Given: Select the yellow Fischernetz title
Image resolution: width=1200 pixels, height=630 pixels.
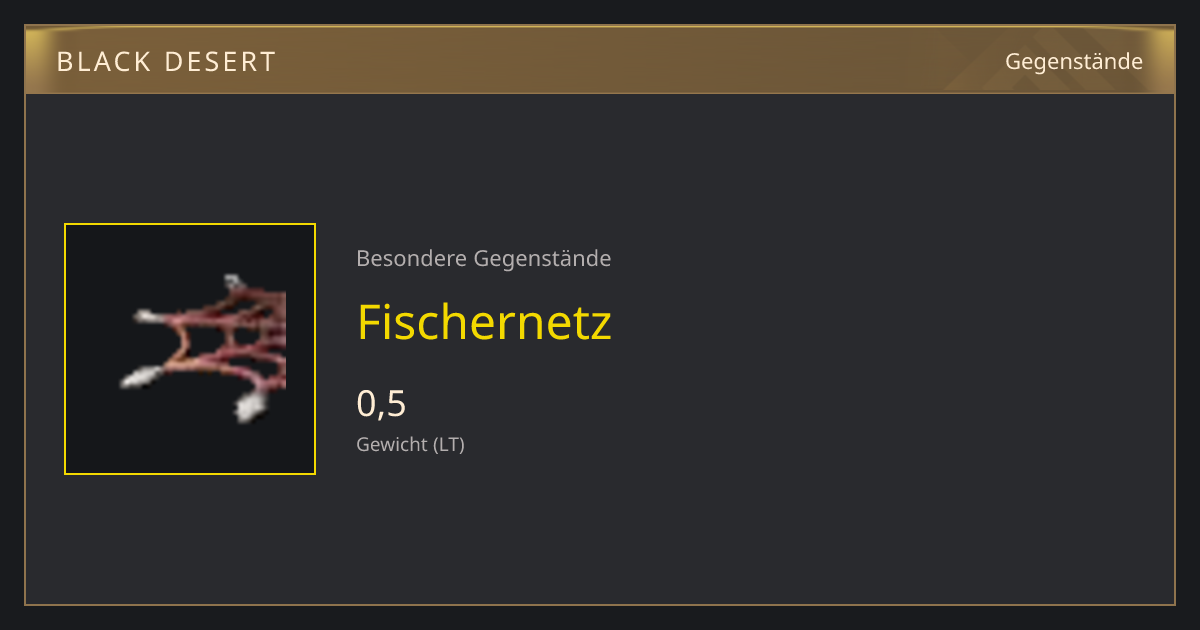Looking at the screenshot, I should (484, 322).
